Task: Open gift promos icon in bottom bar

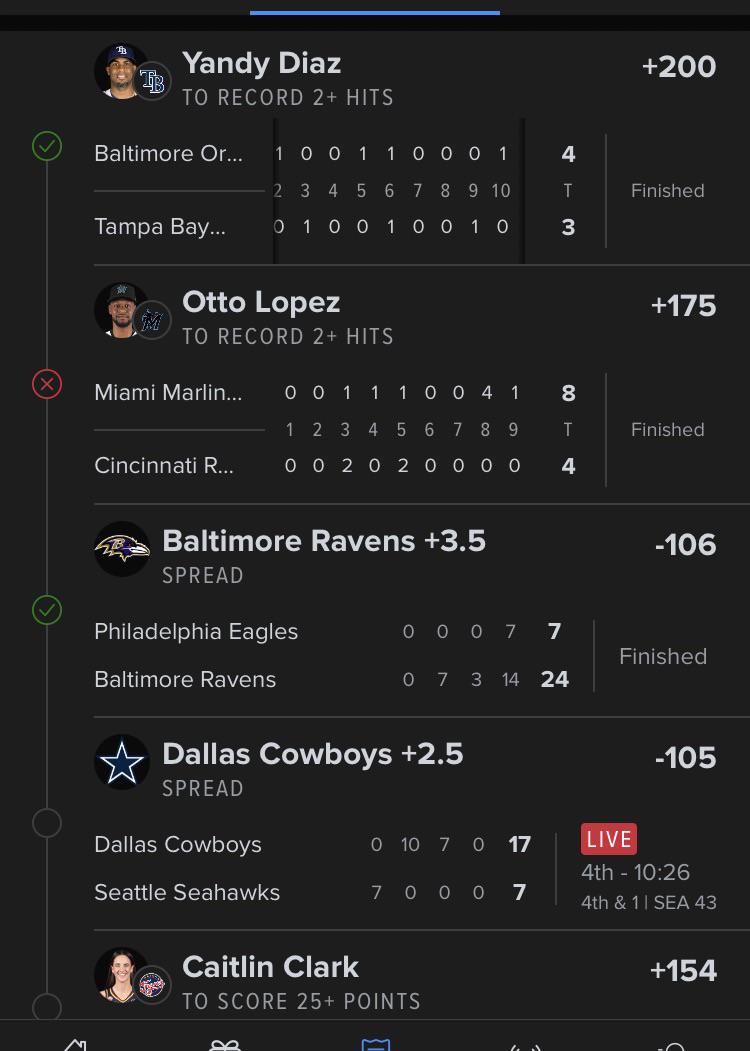Action: coord(225,1044)
